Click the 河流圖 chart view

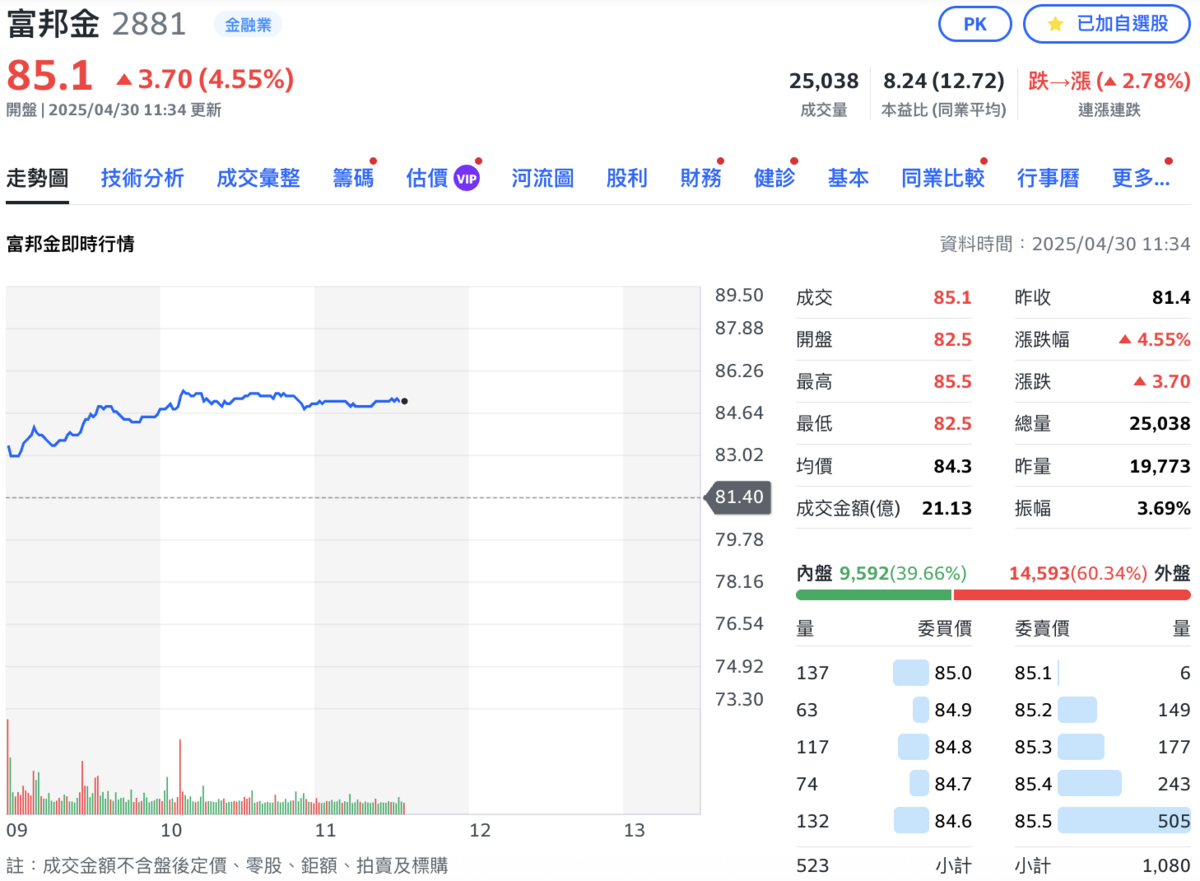541,177
